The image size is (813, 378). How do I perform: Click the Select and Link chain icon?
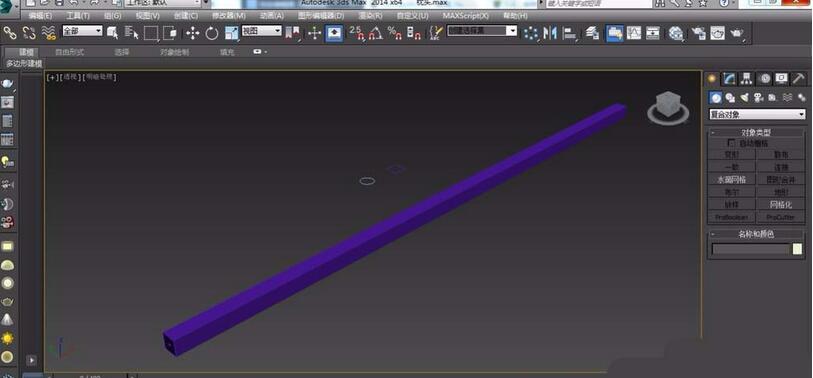[x=10, y=34]
